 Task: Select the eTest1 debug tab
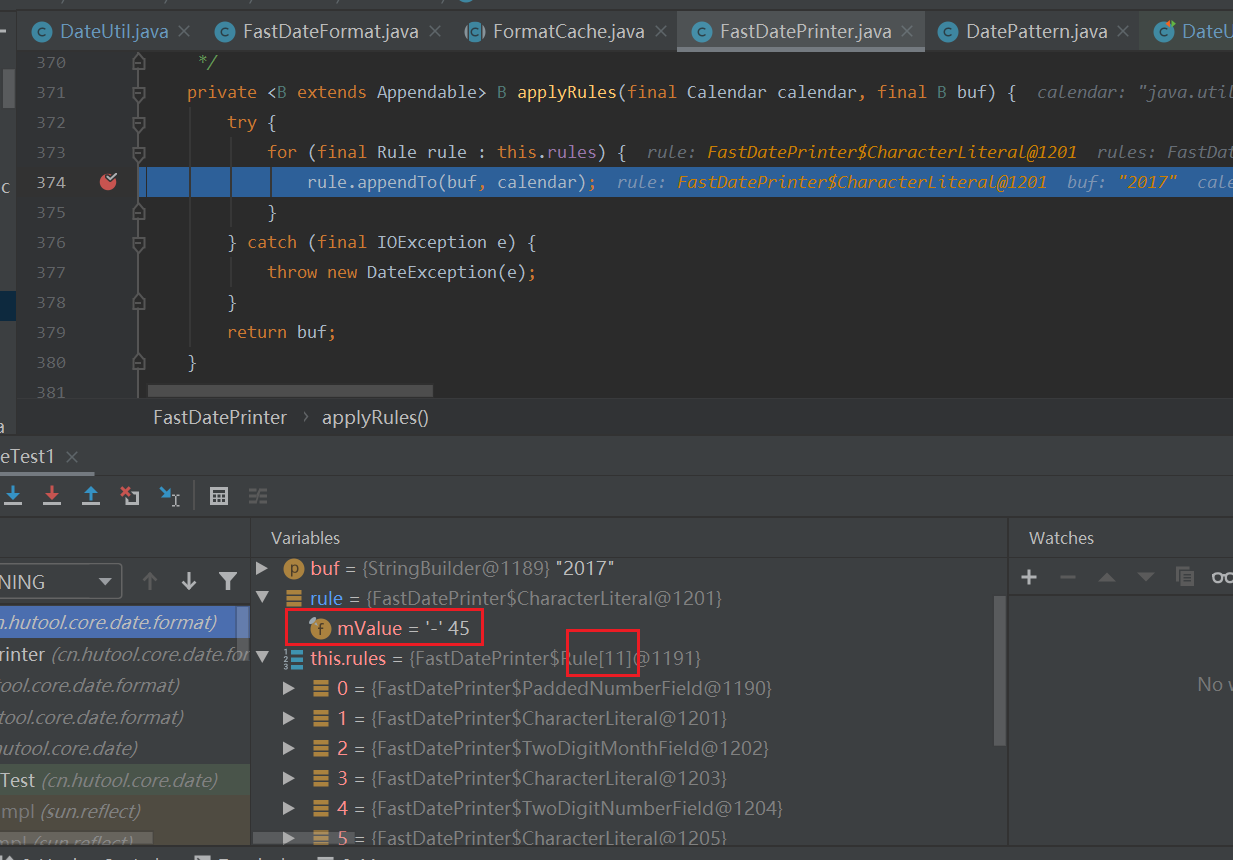tap(28, 457)
